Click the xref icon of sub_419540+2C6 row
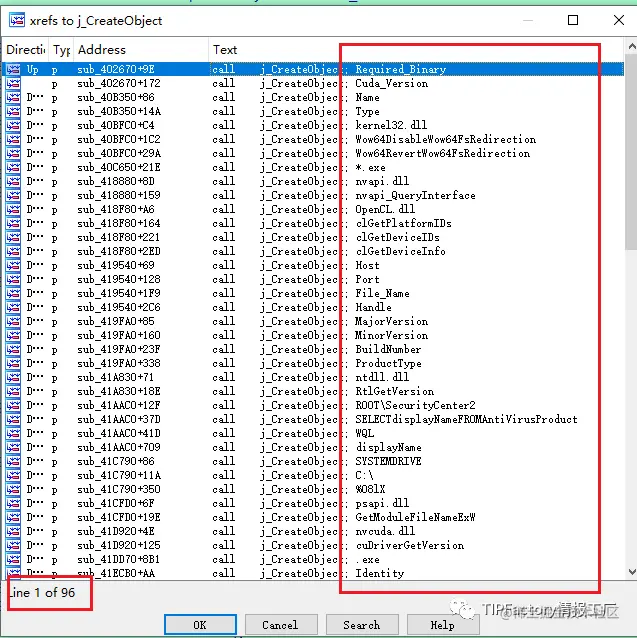This screenshot has height=638, width=637. point(13,307)
